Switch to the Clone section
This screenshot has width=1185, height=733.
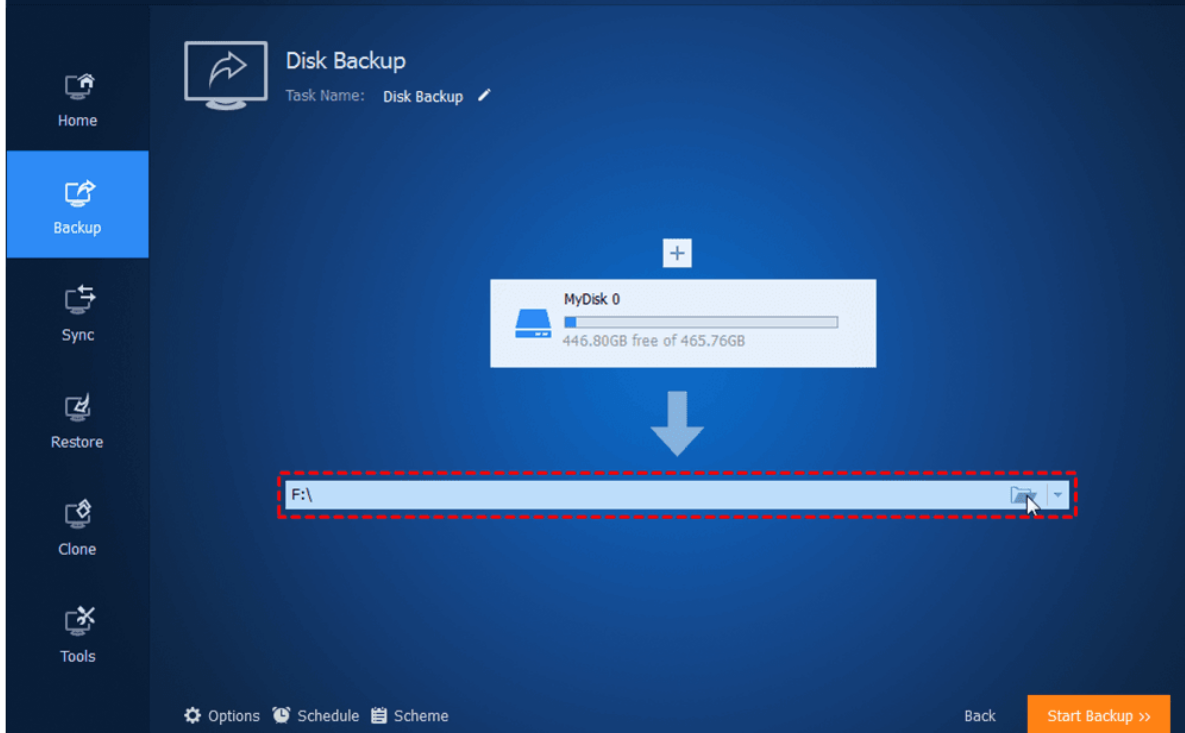(x=77, y=527)
